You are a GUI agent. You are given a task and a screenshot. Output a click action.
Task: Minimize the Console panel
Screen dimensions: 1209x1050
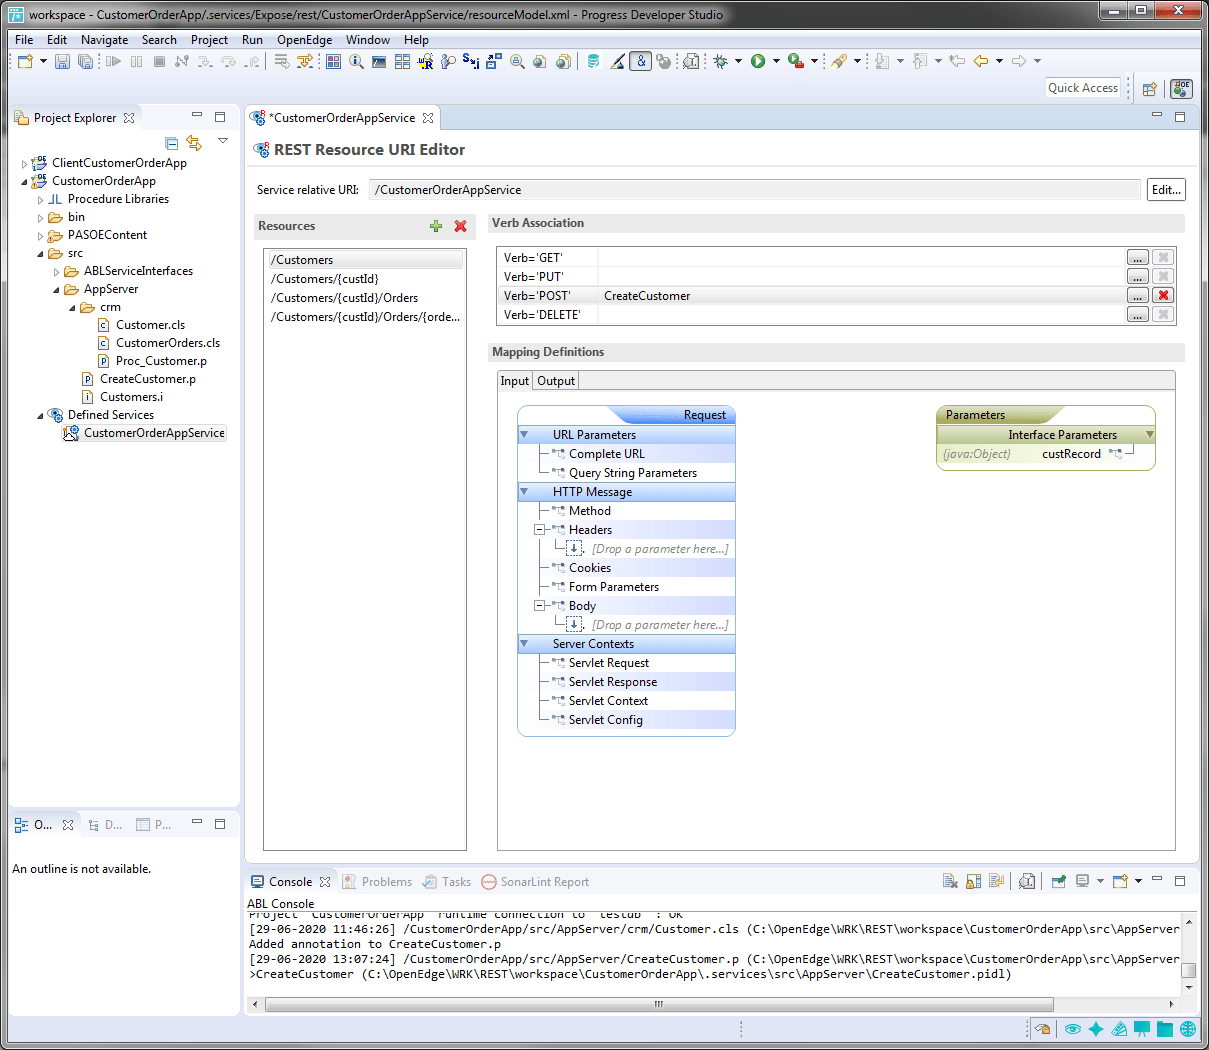(1157, 880)
